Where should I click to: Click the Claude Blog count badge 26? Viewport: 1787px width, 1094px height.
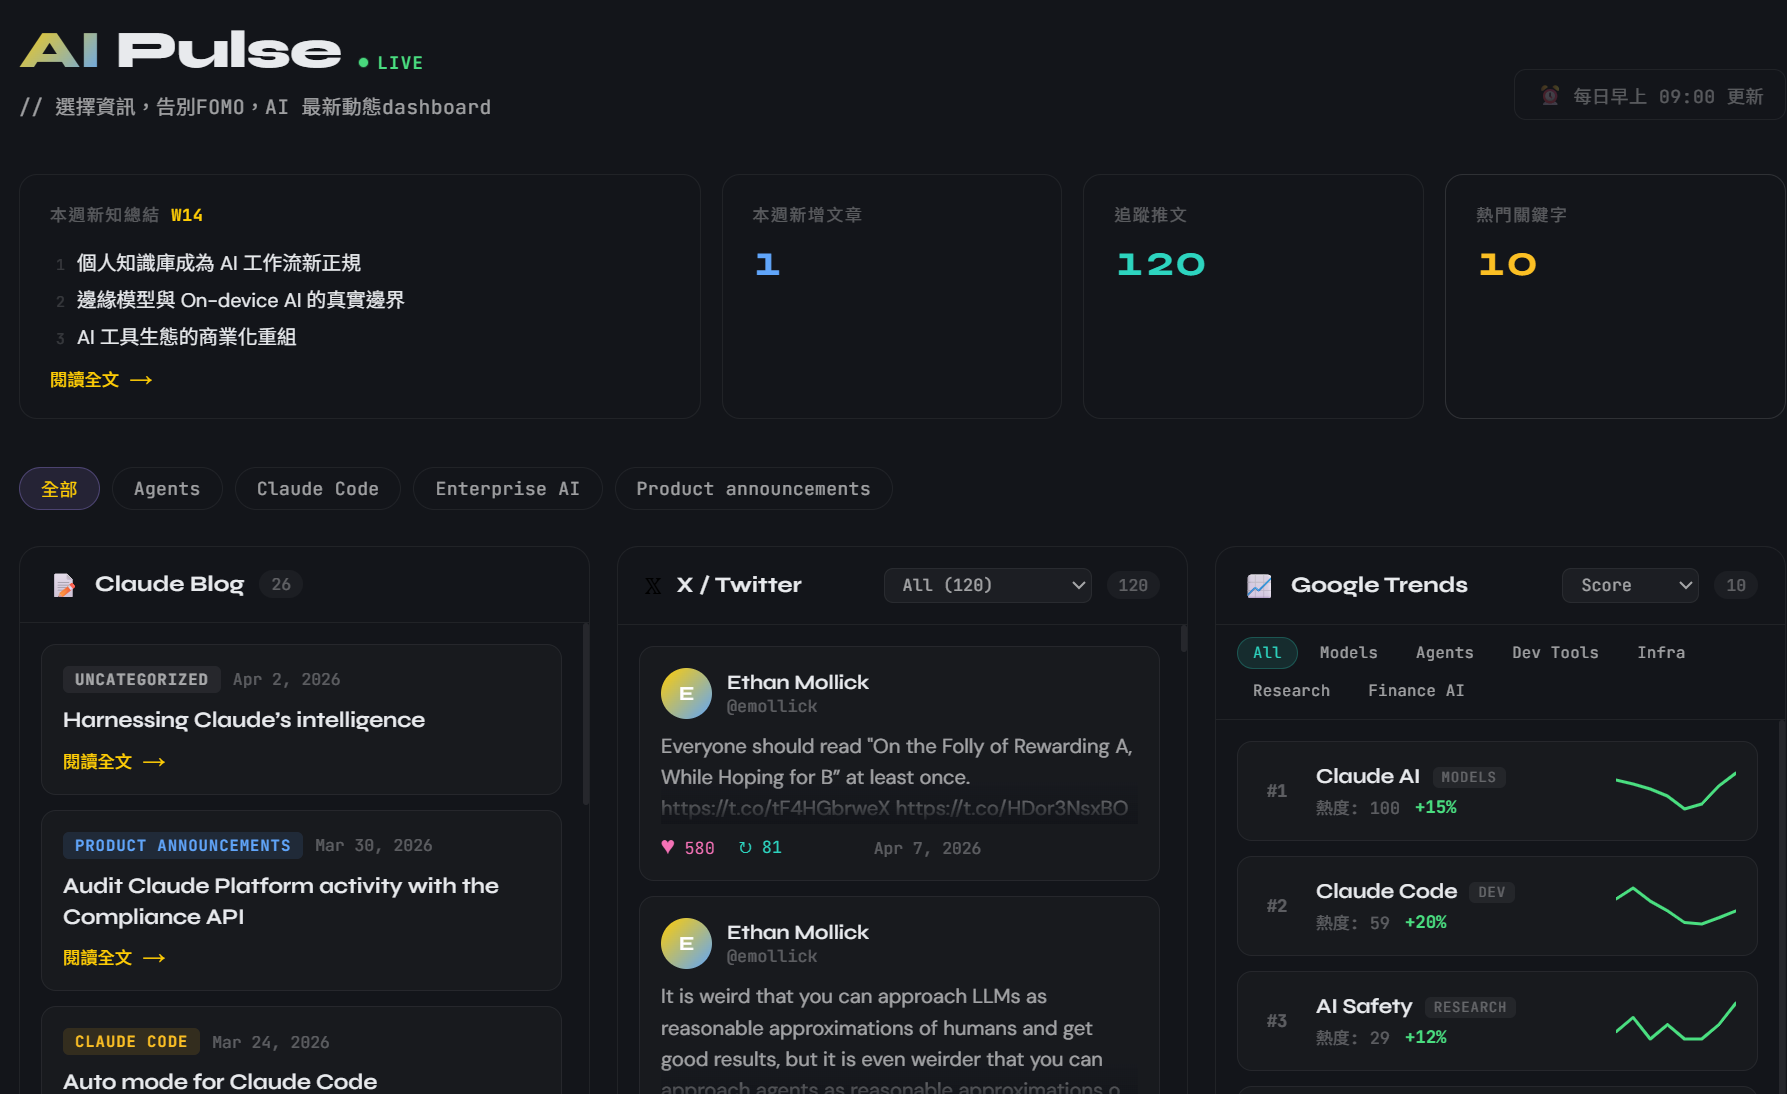[281, 584]
